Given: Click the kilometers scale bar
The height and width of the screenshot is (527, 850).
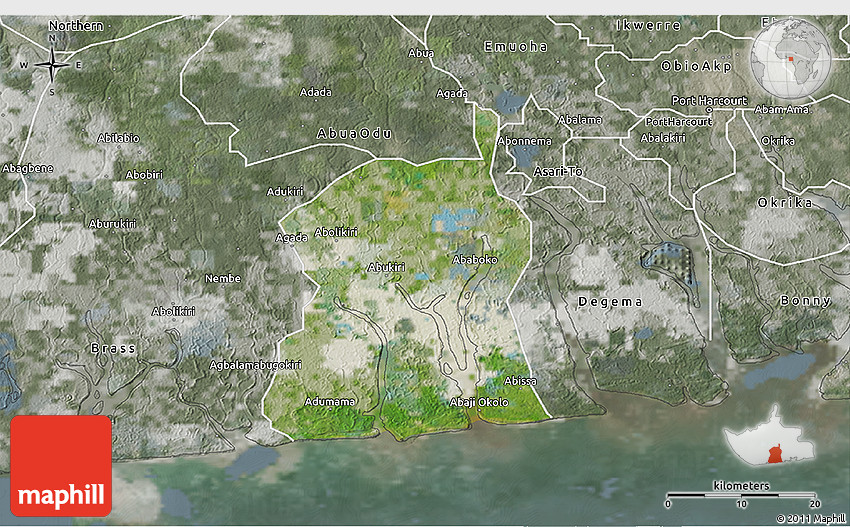Looking at the screenshot, I should (741, 495).
